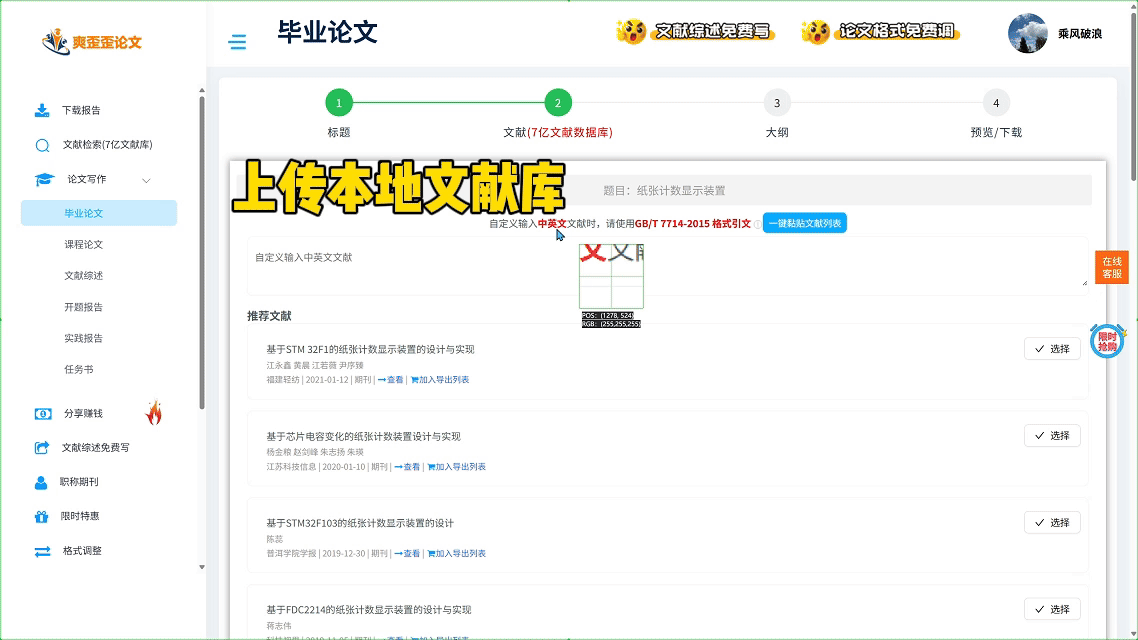
Task: Click the 限时抢购 alarm clock badge
Action: pyautogui.click(x=1107, y=341)
